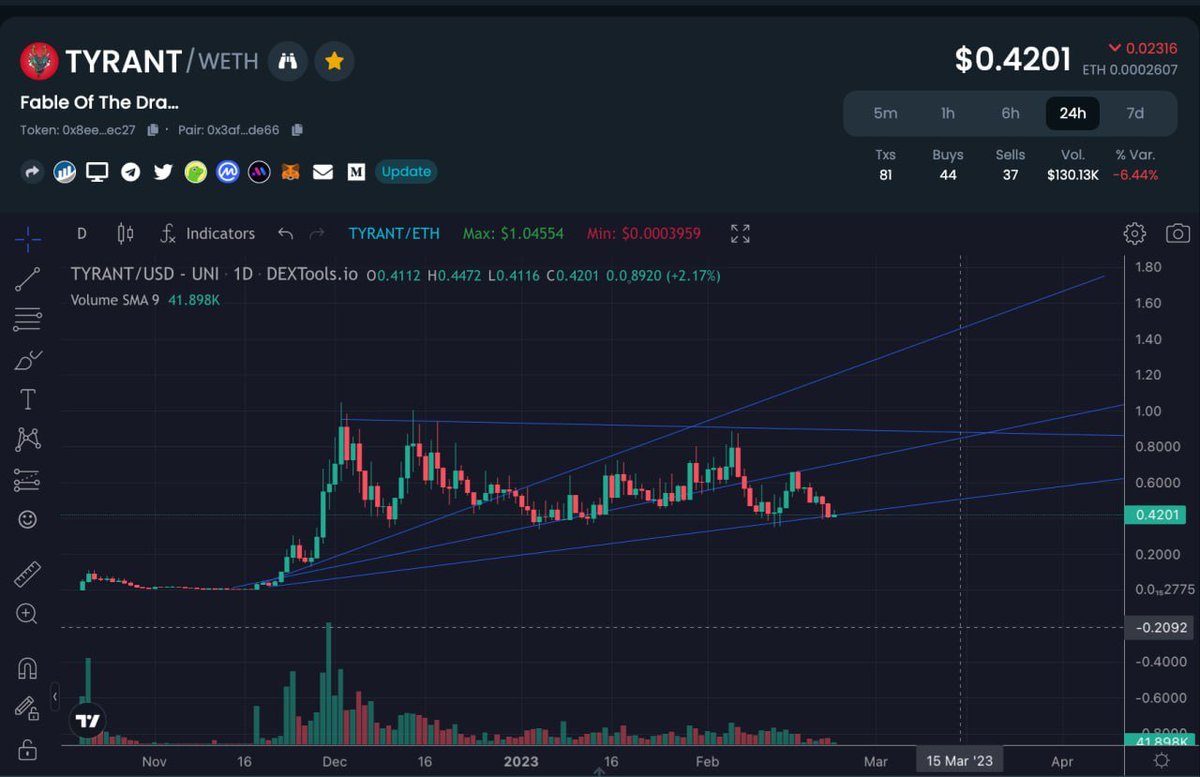The height and width of the screenshot is (777, 1200).
Task: Click the share arrow icon
Action: pos(32,172)
